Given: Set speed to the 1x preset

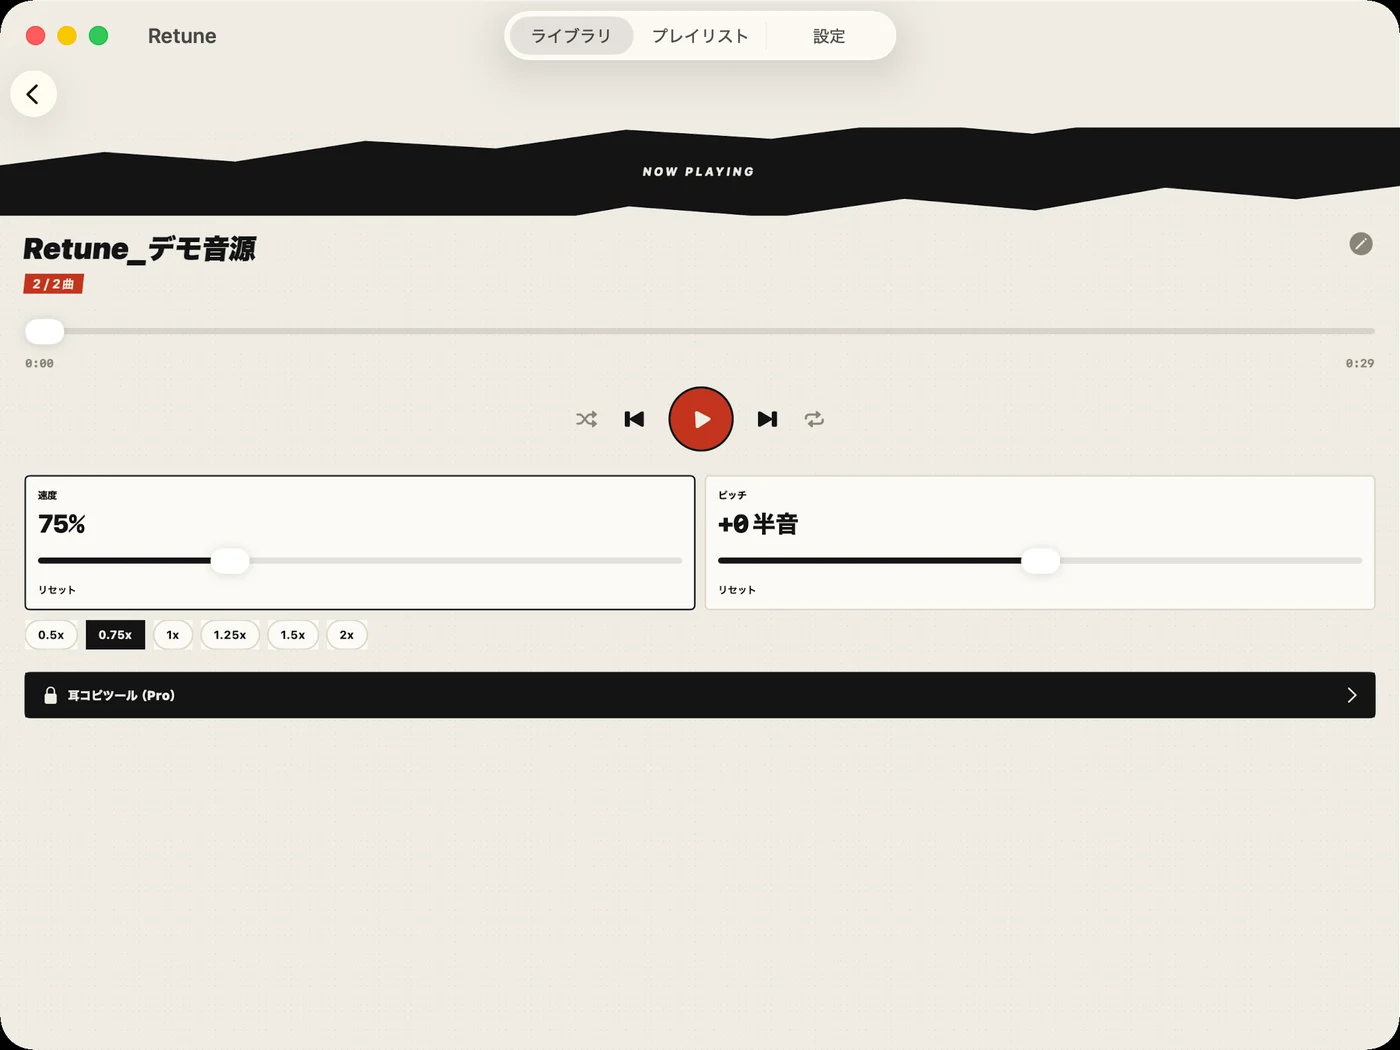Looking at the screenshot, I should pyautogui.click(x=173, y=635).
